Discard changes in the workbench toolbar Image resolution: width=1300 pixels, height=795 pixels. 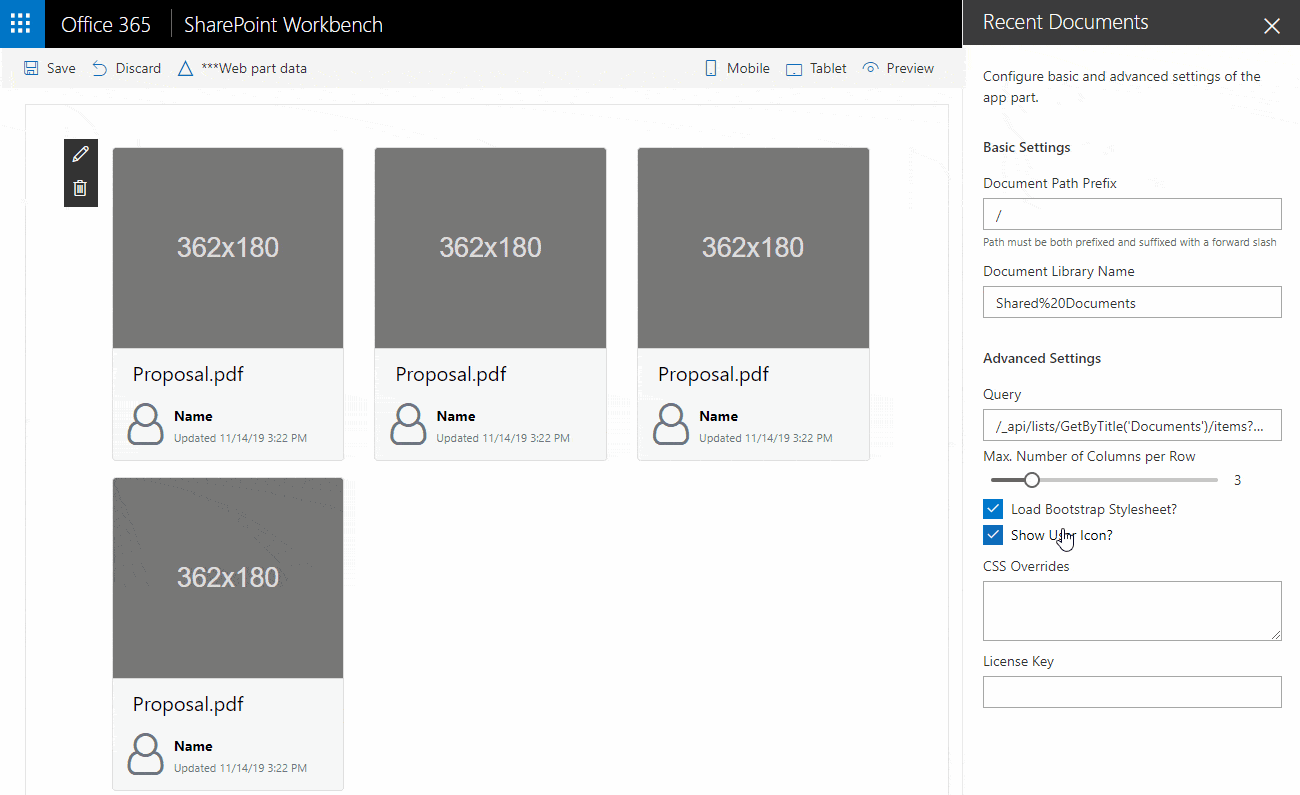tap(127, 69)
